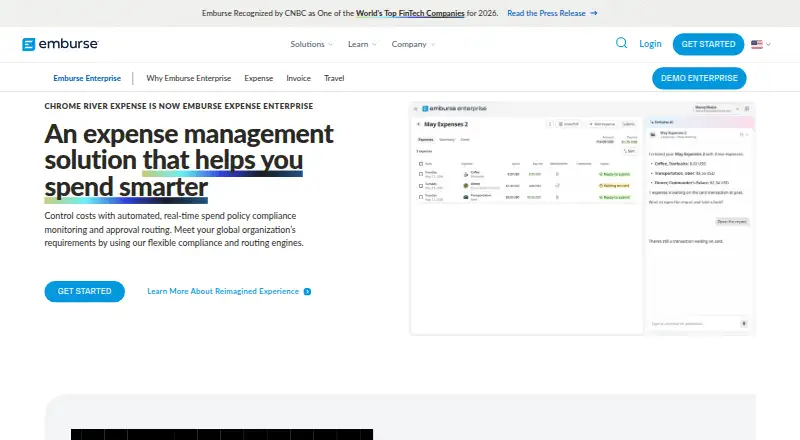Open the user account dropdown in the preview
Image resolution: width=800 pixels, height=440 pixels.
[716, 109]
